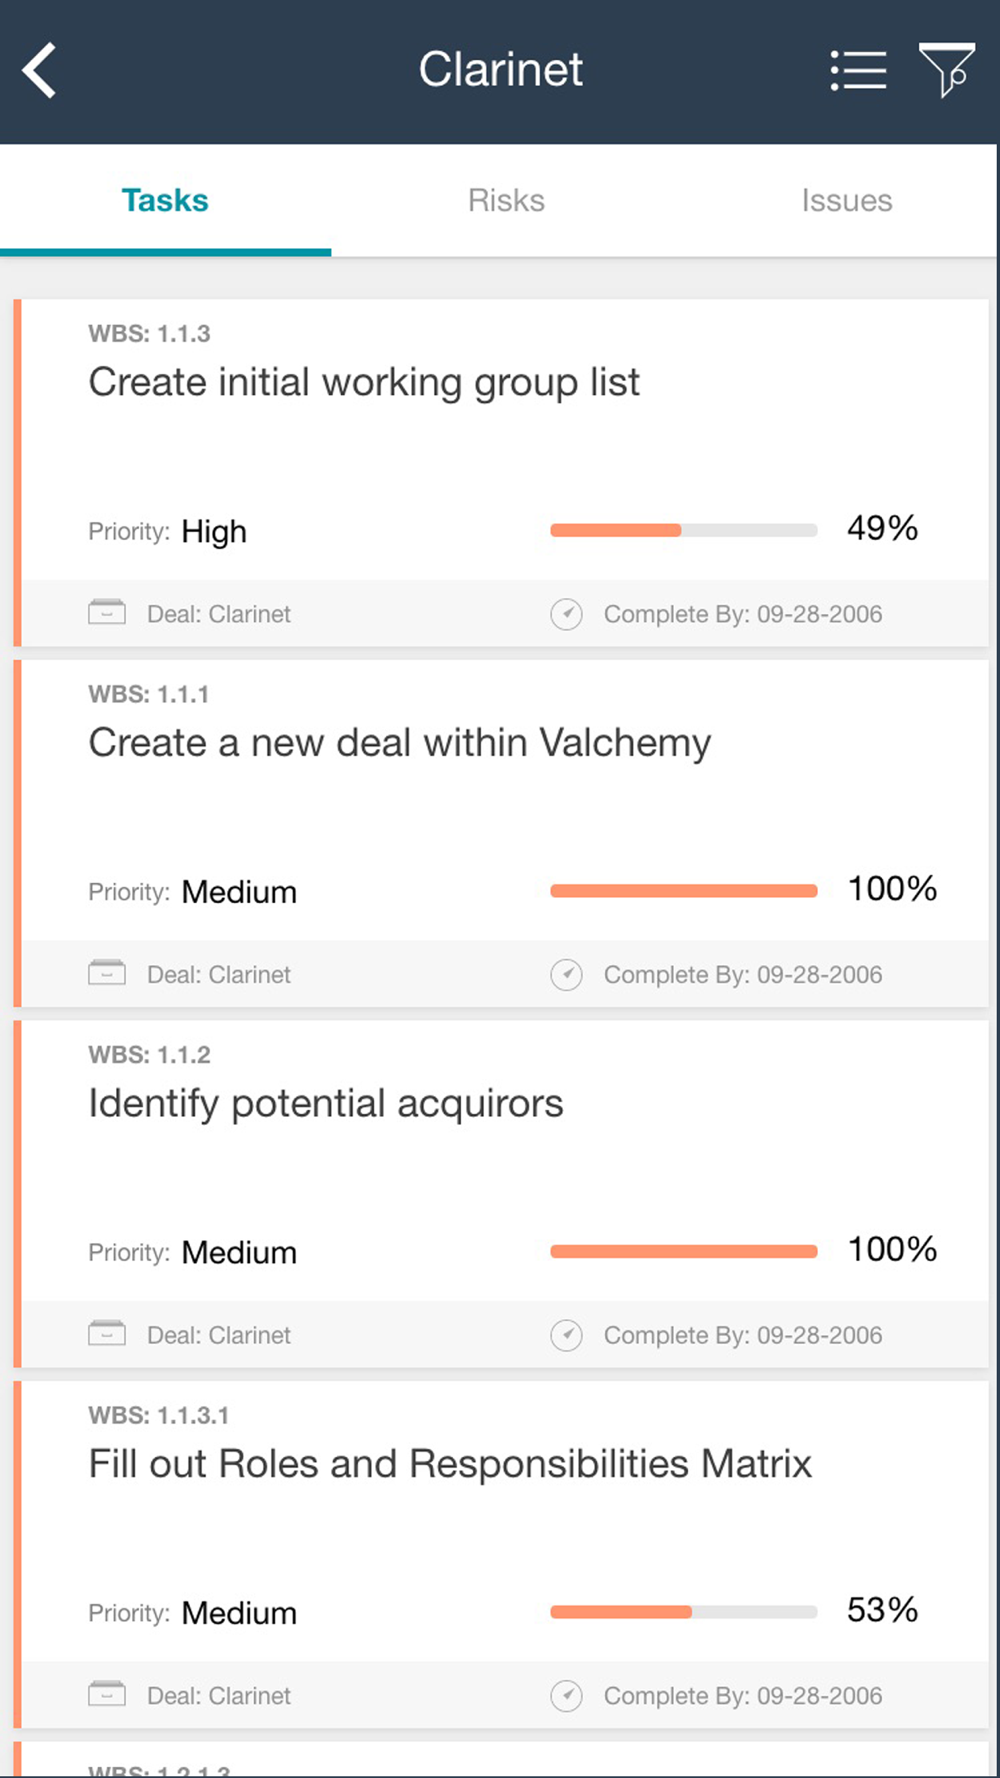Image resolution: width=1000 pixels, height=1778 pixels.
Task: Tap the clock icon on the WBS 1.1.3 card
Action: (567, 614)
